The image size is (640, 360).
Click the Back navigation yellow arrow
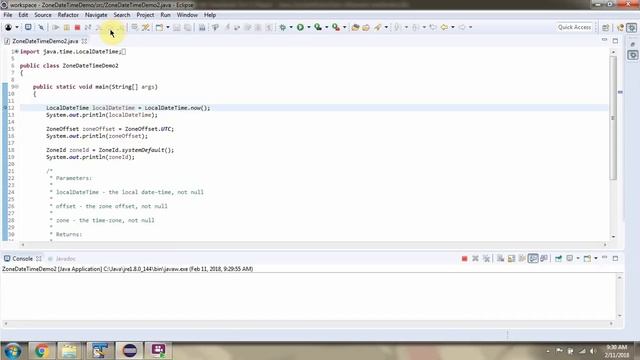pos(444,27)
